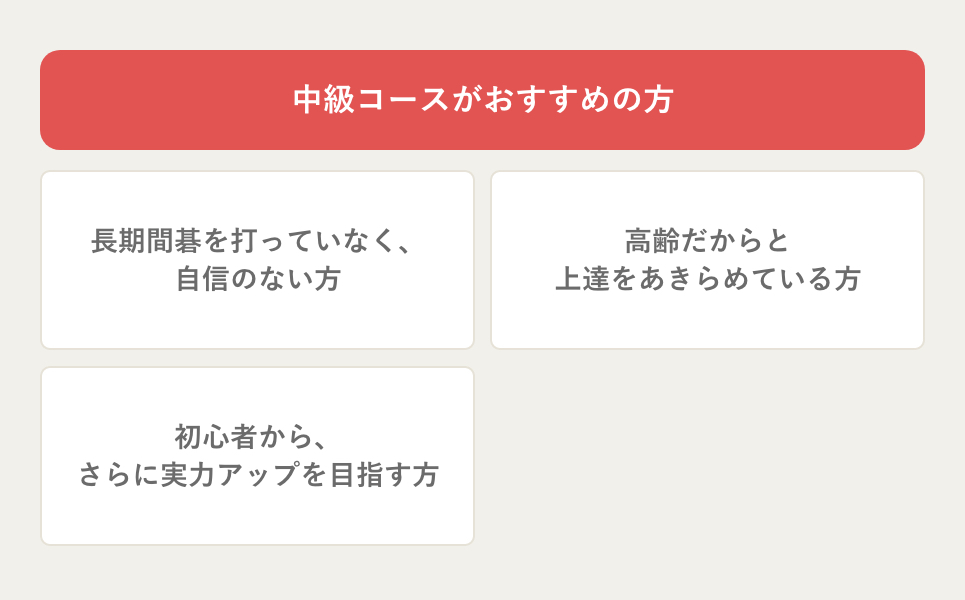Image resolution: width=965 pixels, height=600 pixels.
Task: Click the word 高齢 in the right card
Action: [x=654, y=241]
